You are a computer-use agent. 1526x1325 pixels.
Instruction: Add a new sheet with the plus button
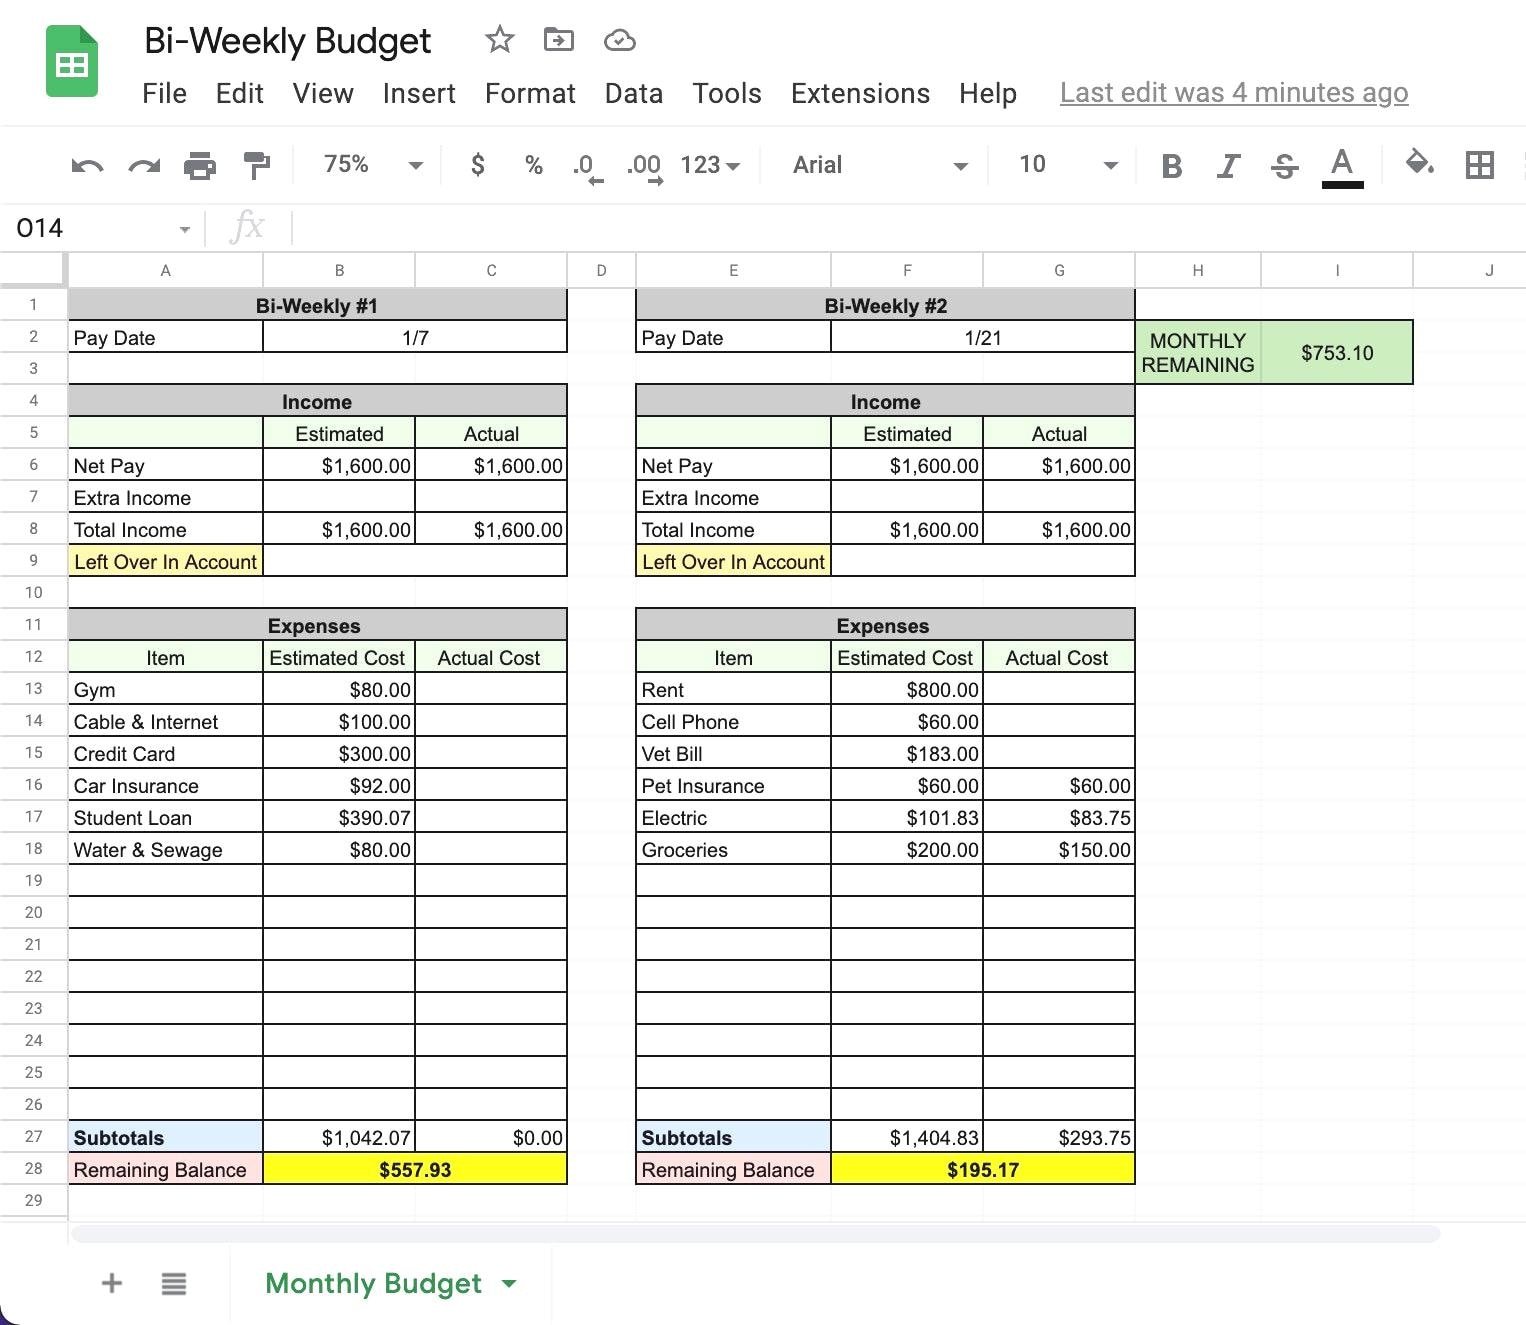coord(111,1283)
